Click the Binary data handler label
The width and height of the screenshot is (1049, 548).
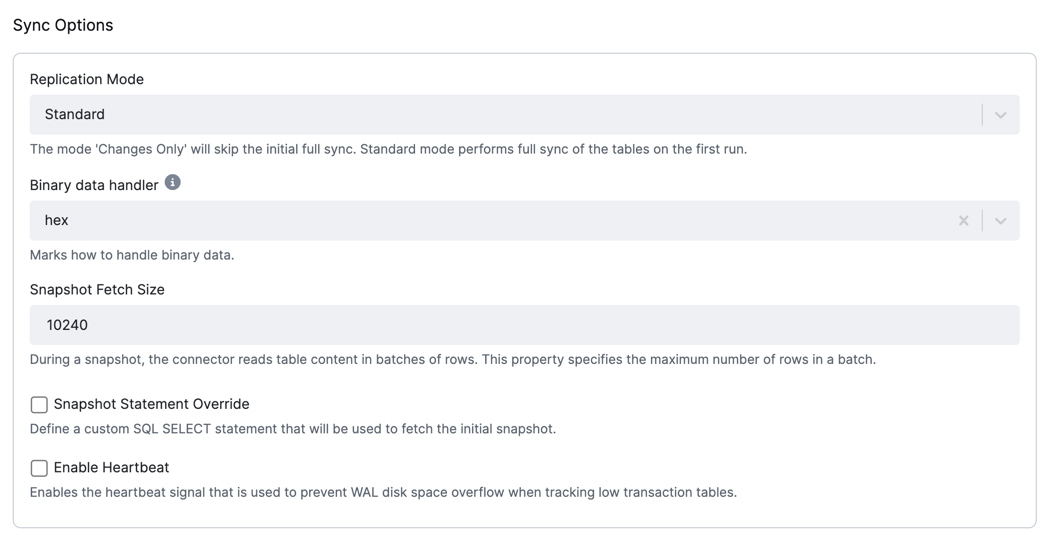[94, 185]
